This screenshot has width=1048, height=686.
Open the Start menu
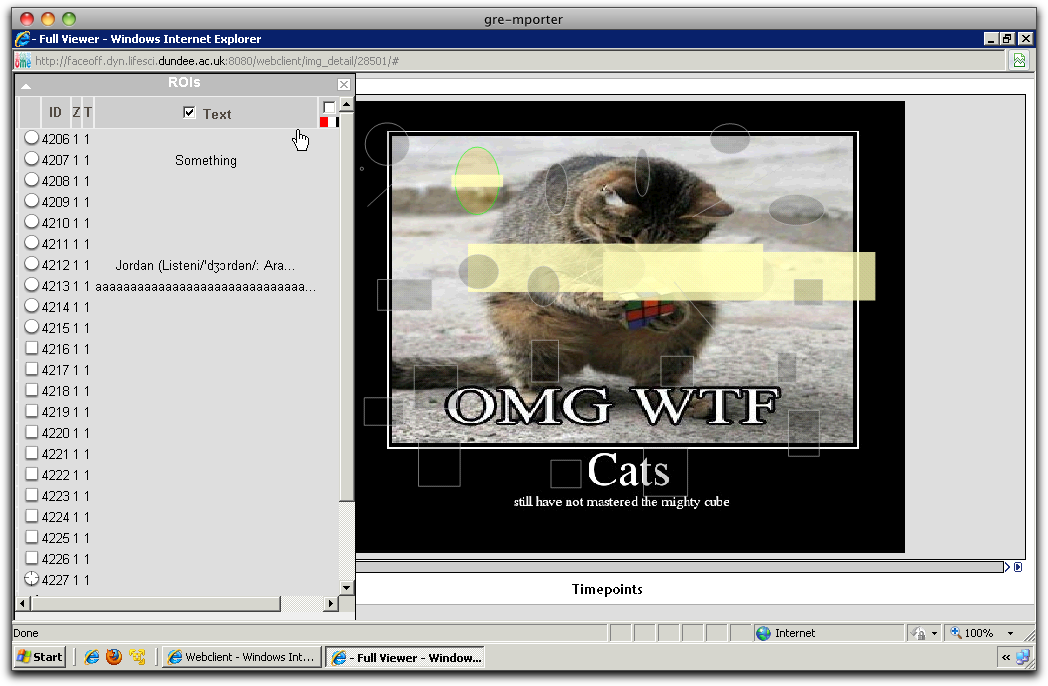(39, 657)
